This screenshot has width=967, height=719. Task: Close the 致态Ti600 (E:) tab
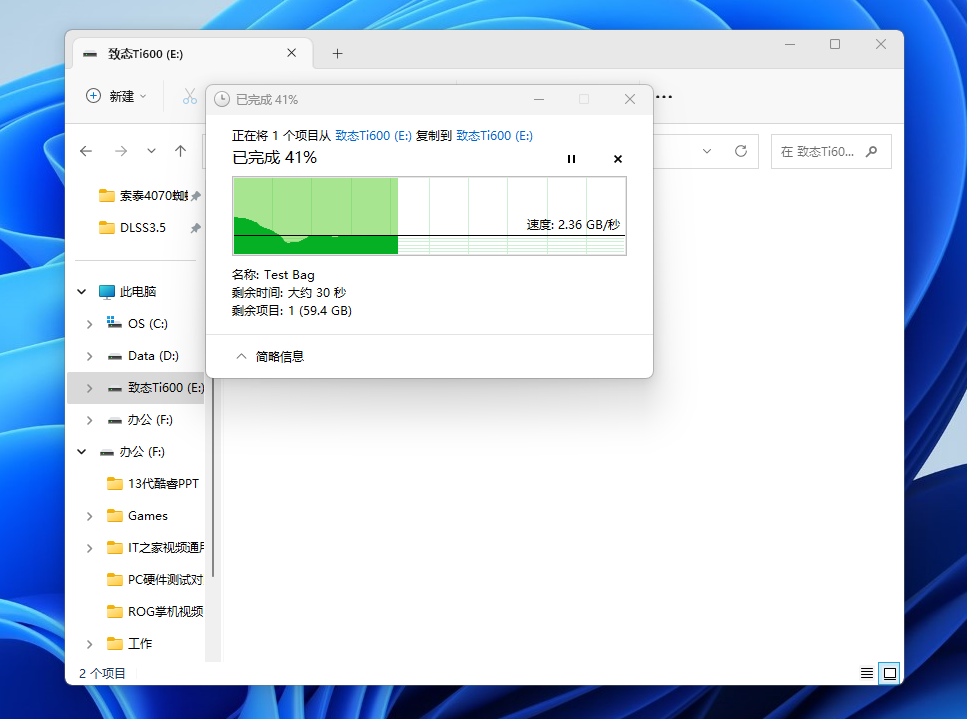[x=291, y=54]
